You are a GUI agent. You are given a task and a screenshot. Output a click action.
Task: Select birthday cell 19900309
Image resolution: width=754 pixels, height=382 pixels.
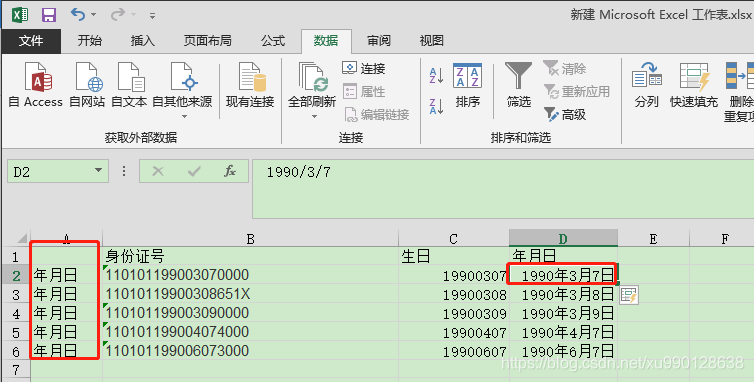[453, 313]
